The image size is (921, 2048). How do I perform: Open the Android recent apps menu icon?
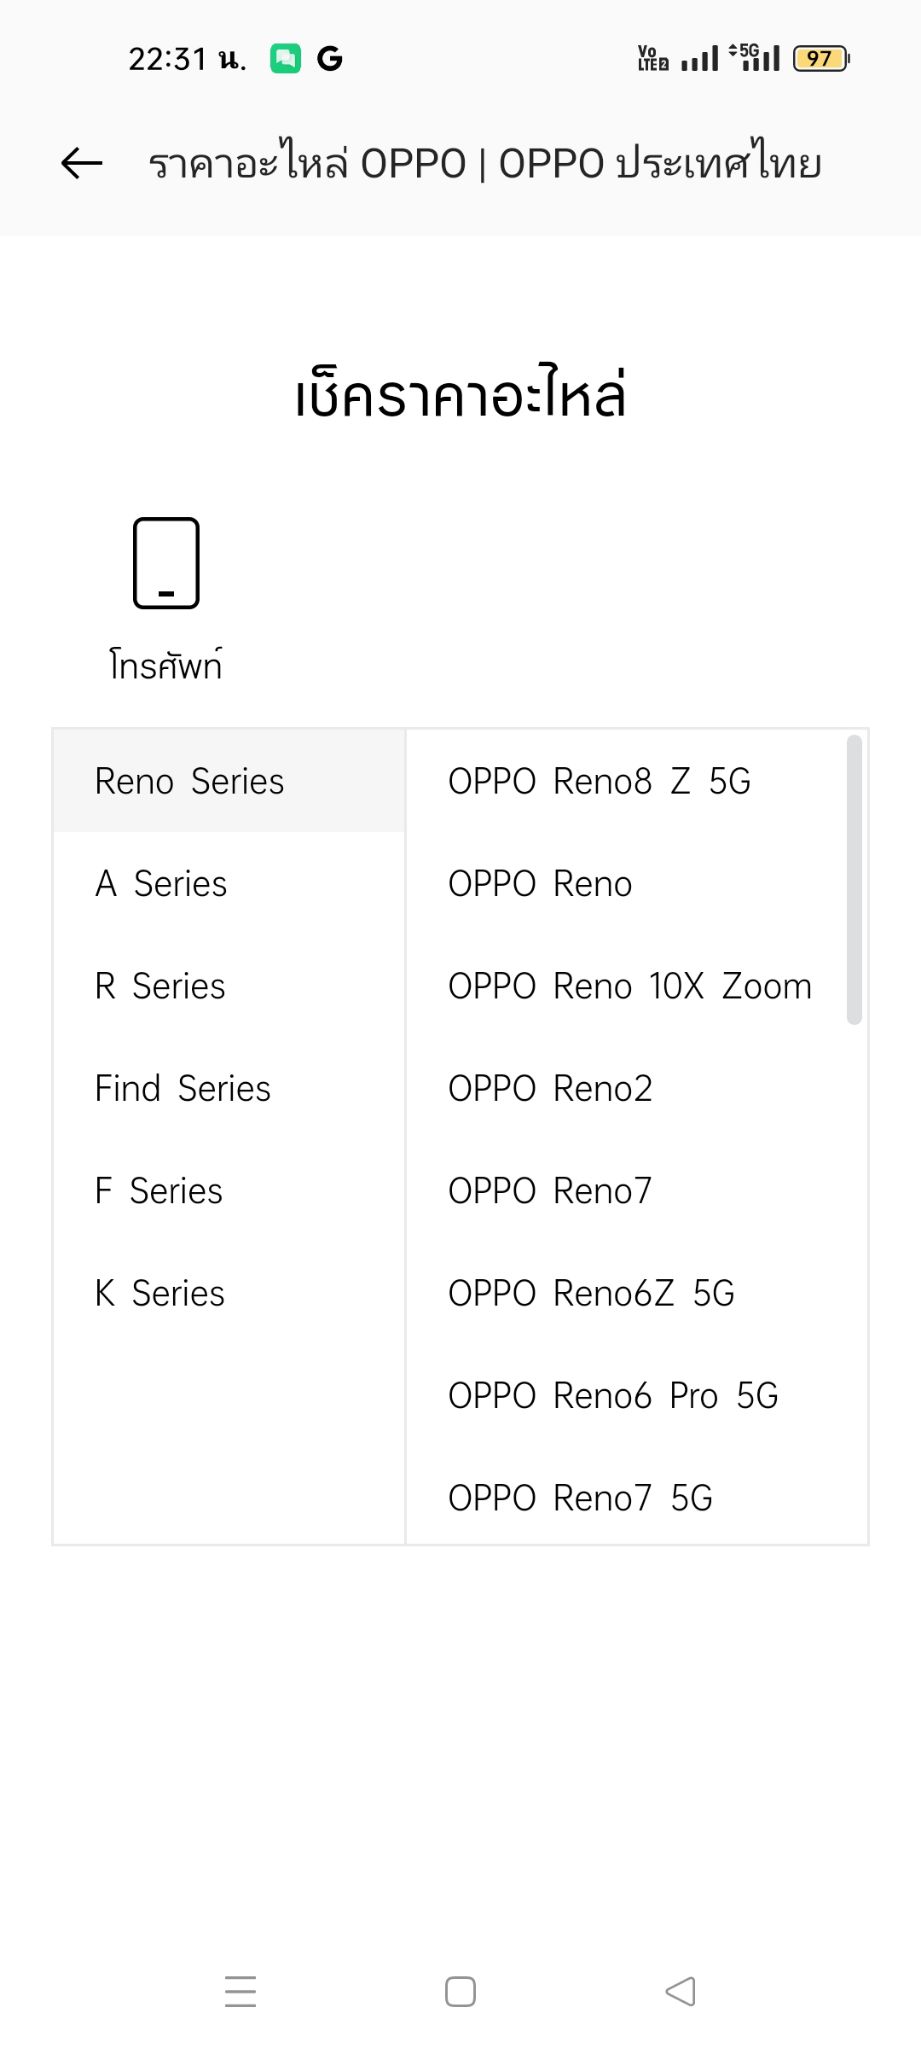pos(240,1992)
